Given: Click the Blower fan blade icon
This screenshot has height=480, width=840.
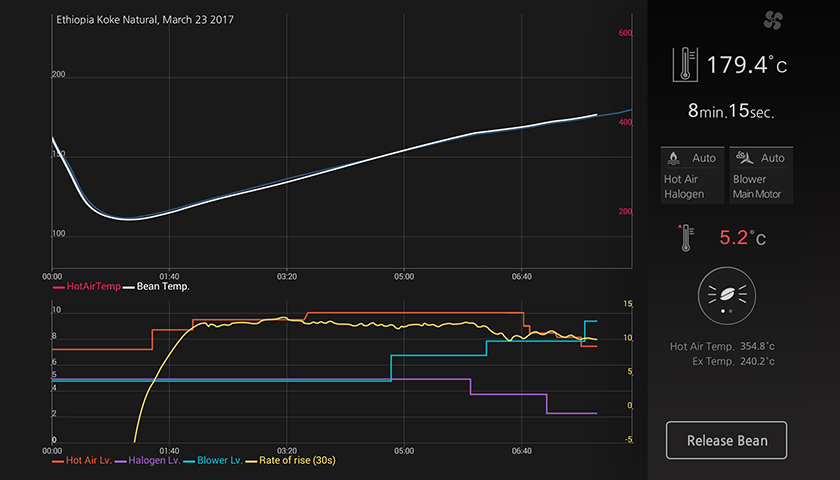Looking at the screenshot, I should click(x=743, y=158).
